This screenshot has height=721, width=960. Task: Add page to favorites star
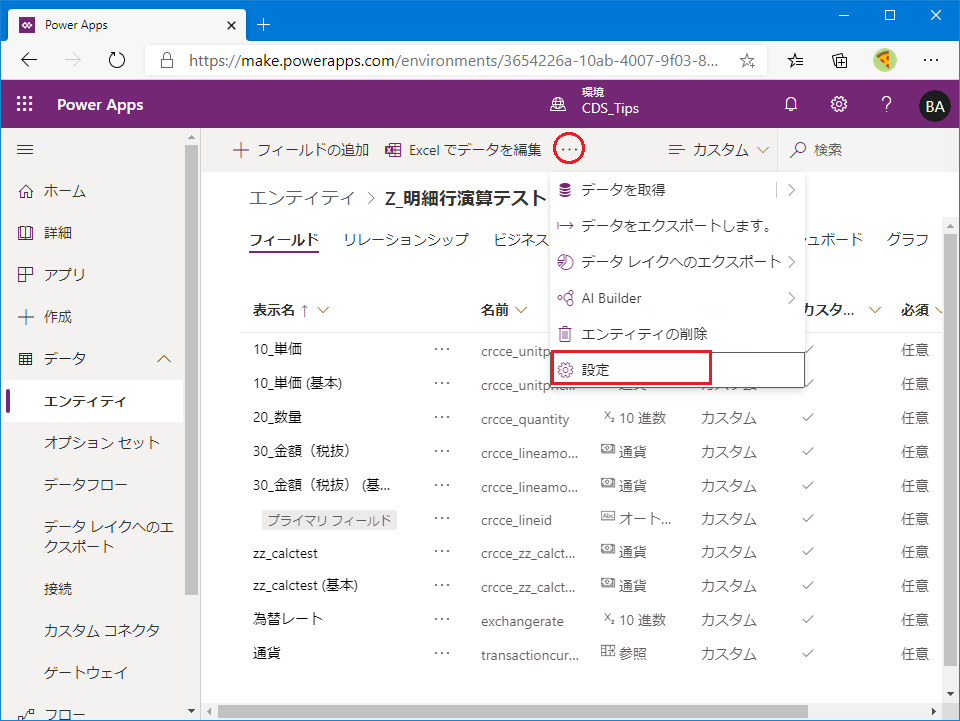tap(747, 61)
